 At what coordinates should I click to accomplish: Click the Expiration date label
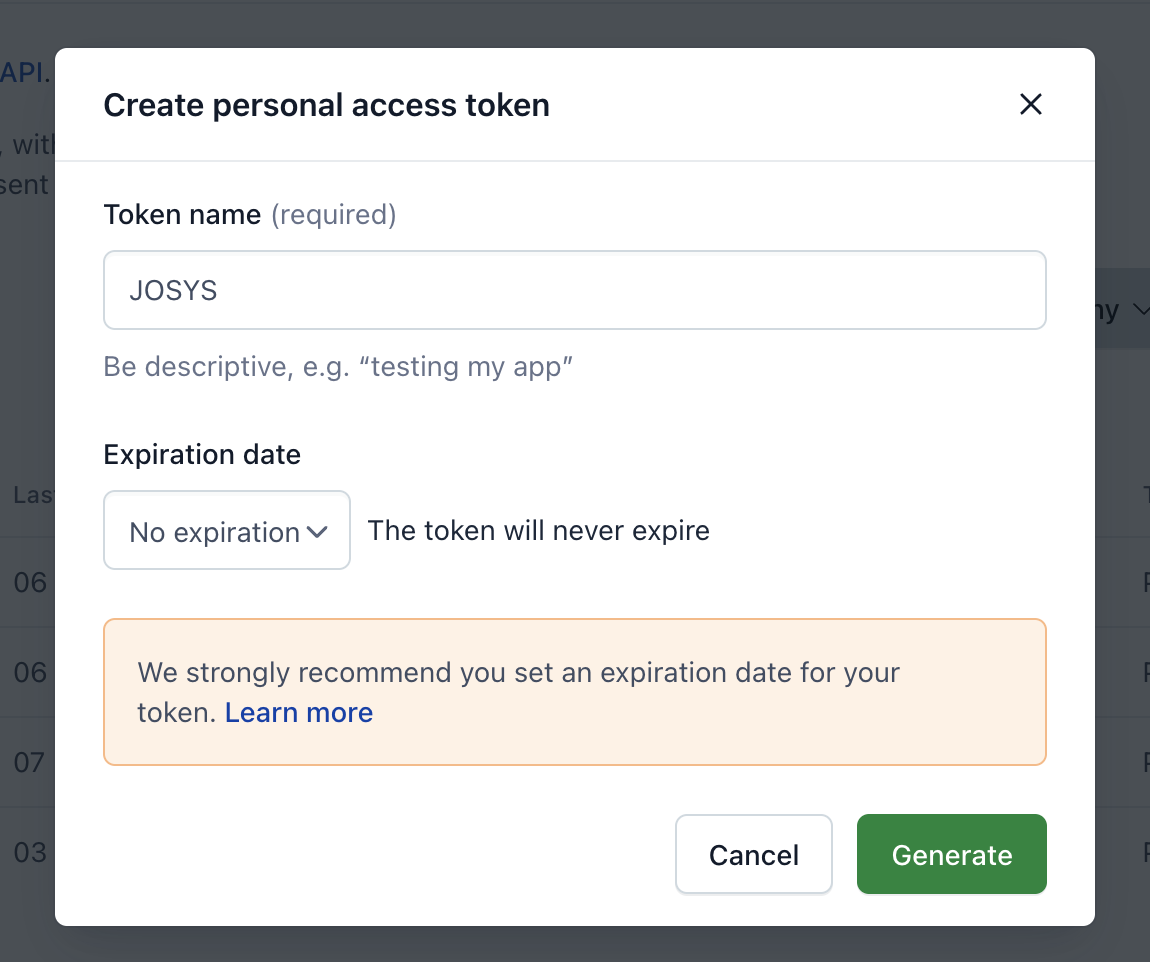click(202, 454)
